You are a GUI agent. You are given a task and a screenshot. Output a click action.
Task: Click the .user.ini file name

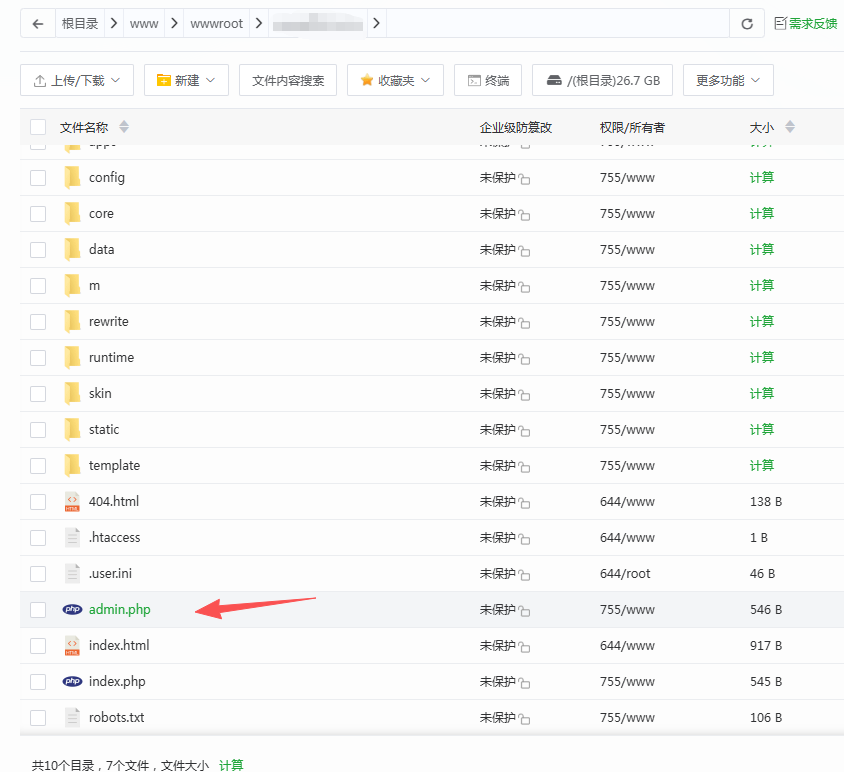tap(110, 573)
